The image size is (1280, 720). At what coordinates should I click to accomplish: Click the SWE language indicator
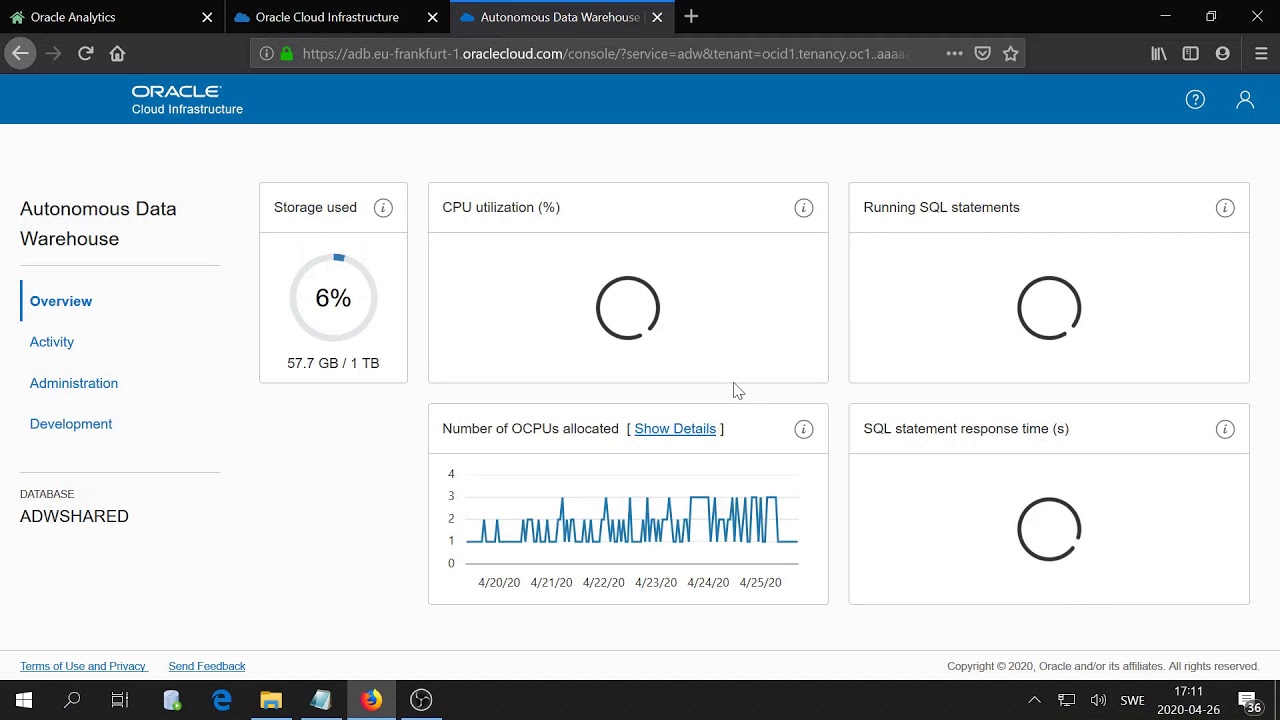[x=1132, y=700]
